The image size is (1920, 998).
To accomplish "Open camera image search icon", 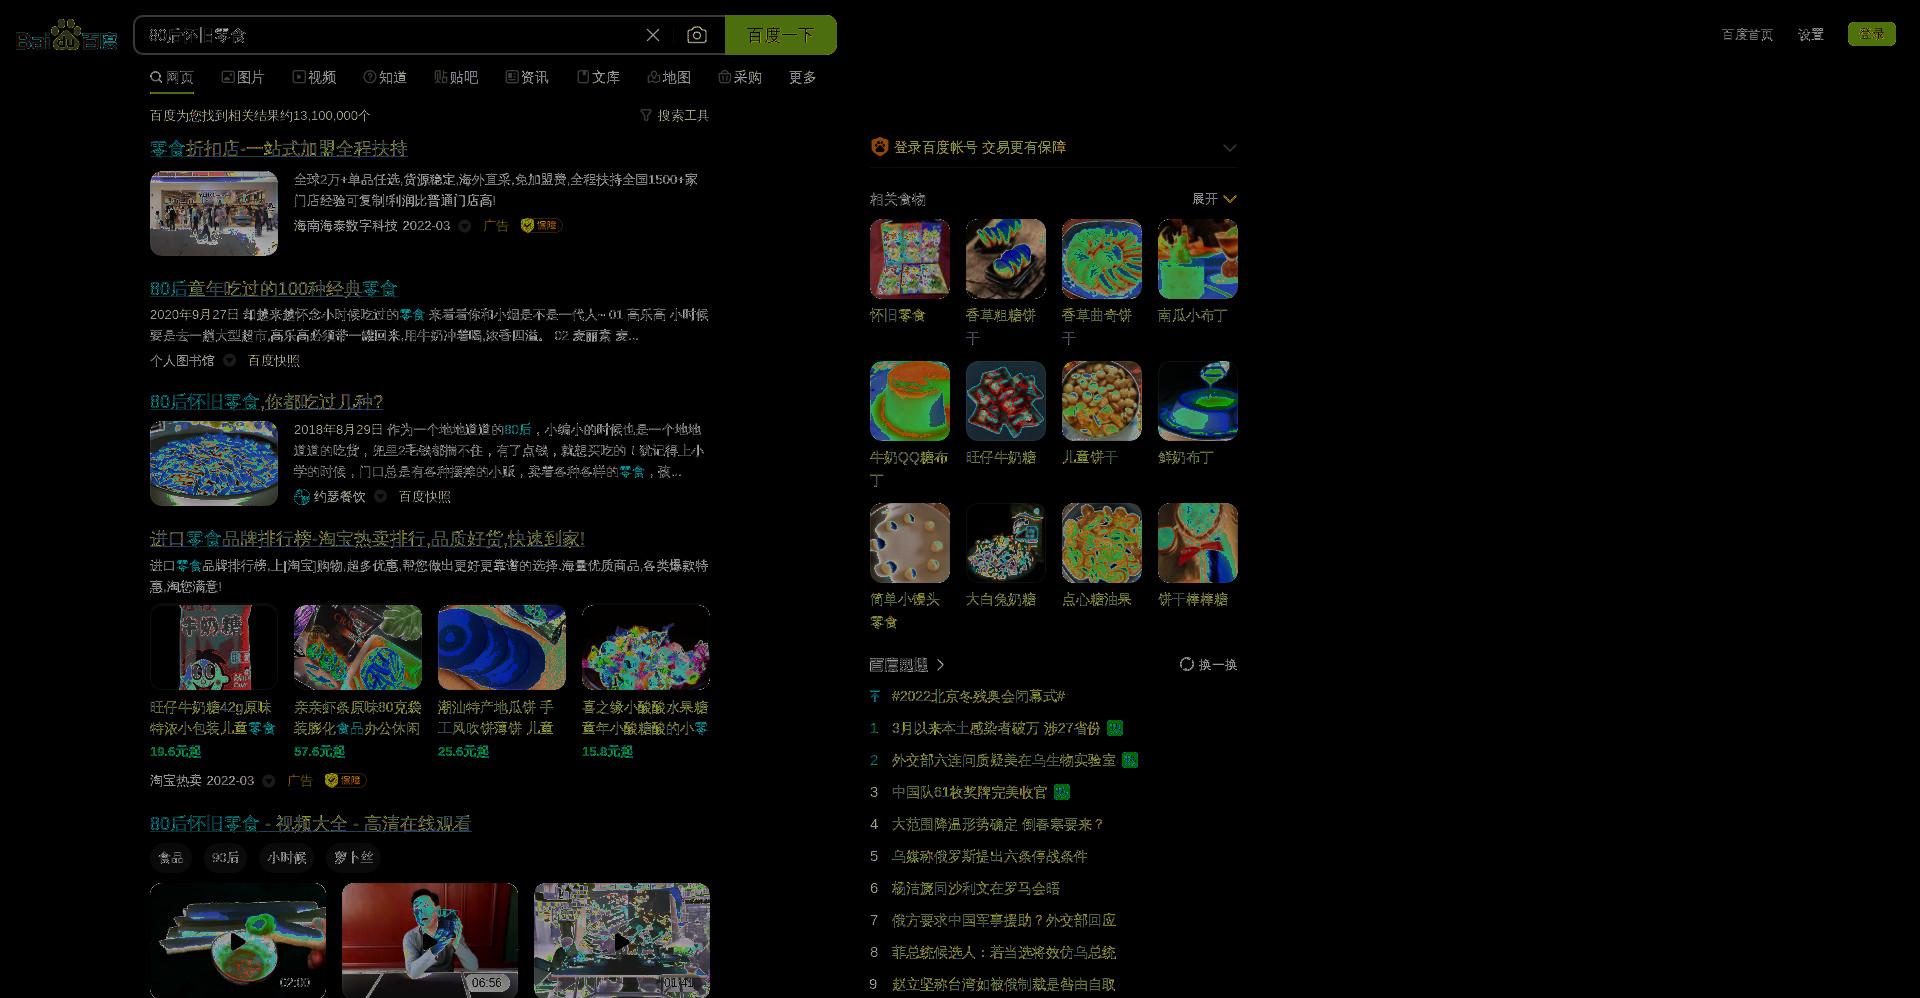I will 697,35.
